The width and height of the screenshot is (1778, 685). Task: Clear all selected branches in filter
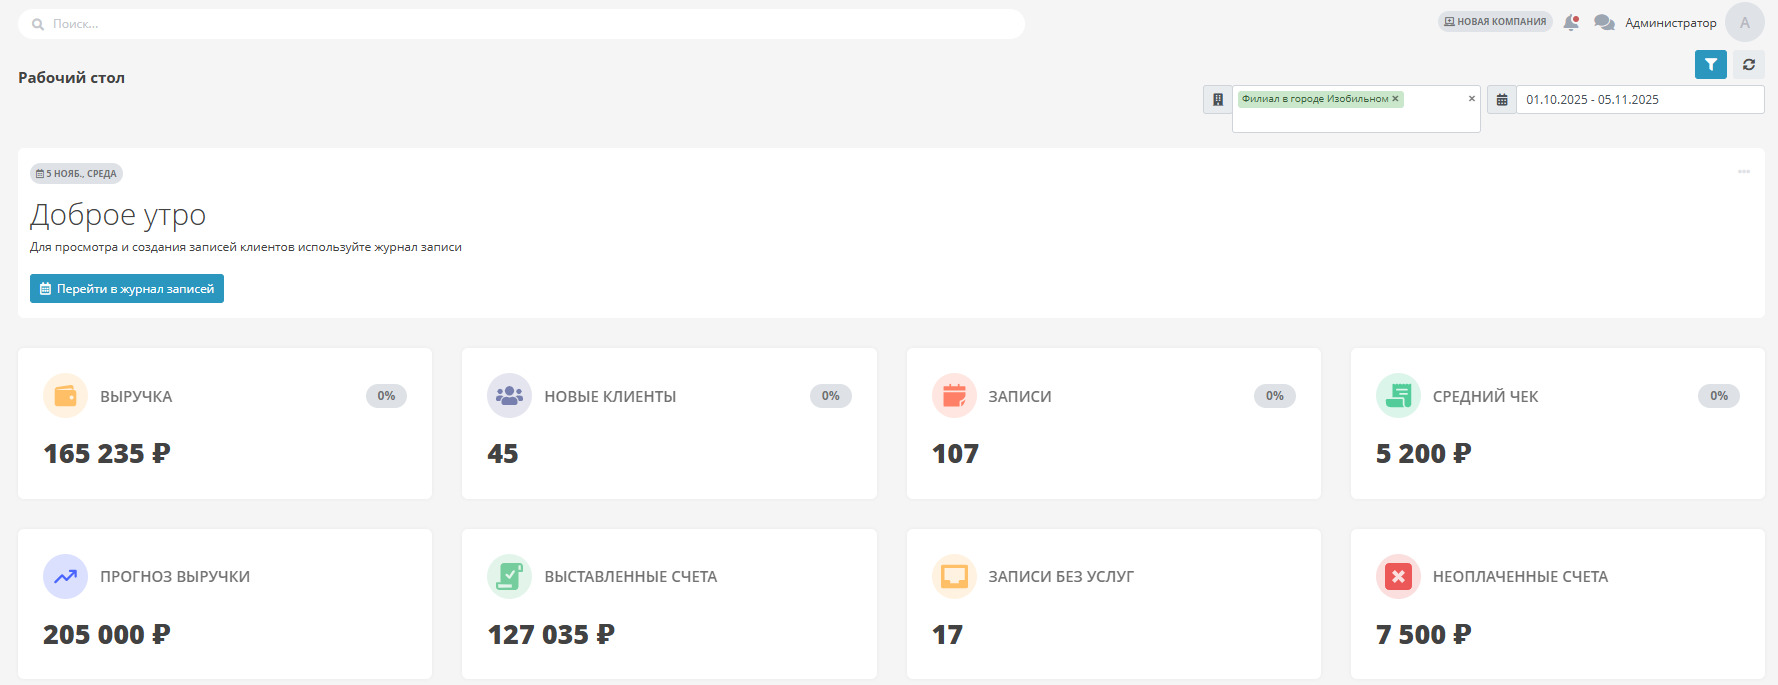pos(1471,99)
